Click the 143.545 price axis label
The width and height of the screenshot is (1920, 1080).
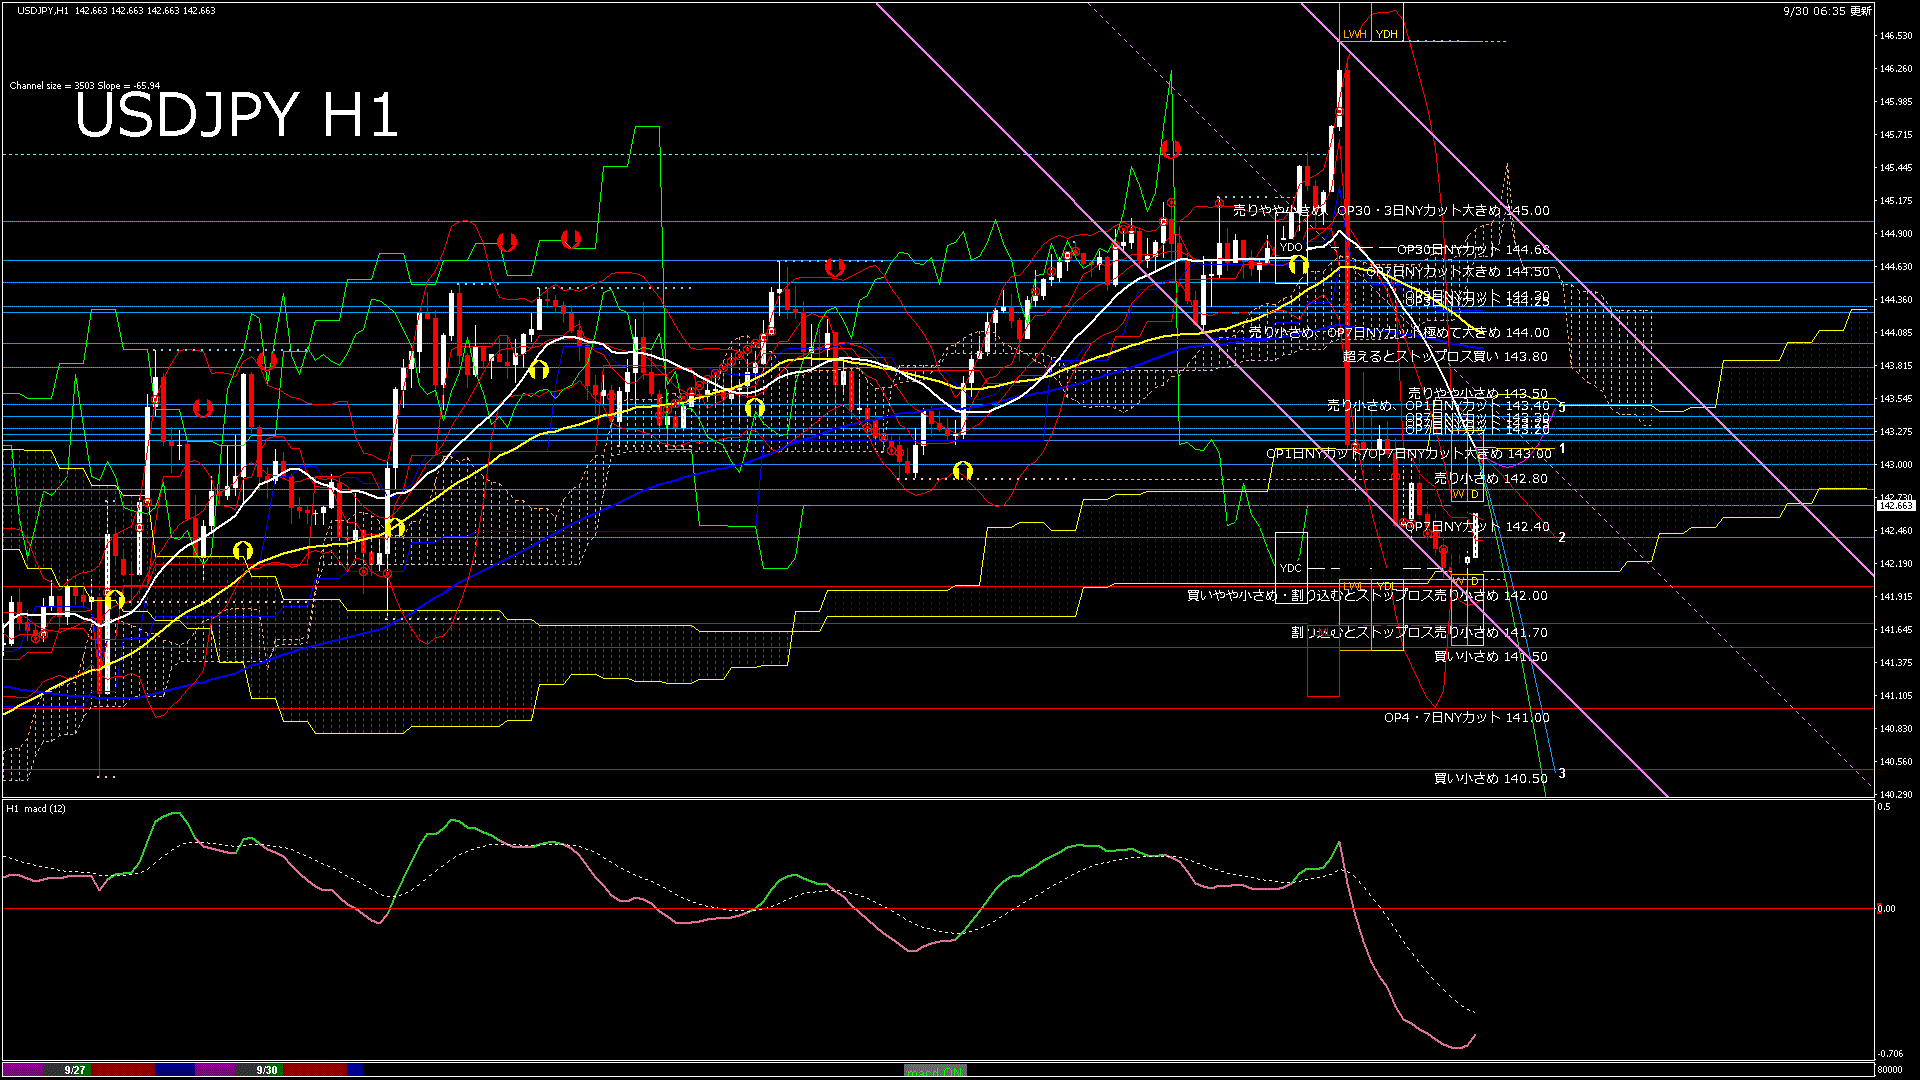point(1896,399)
